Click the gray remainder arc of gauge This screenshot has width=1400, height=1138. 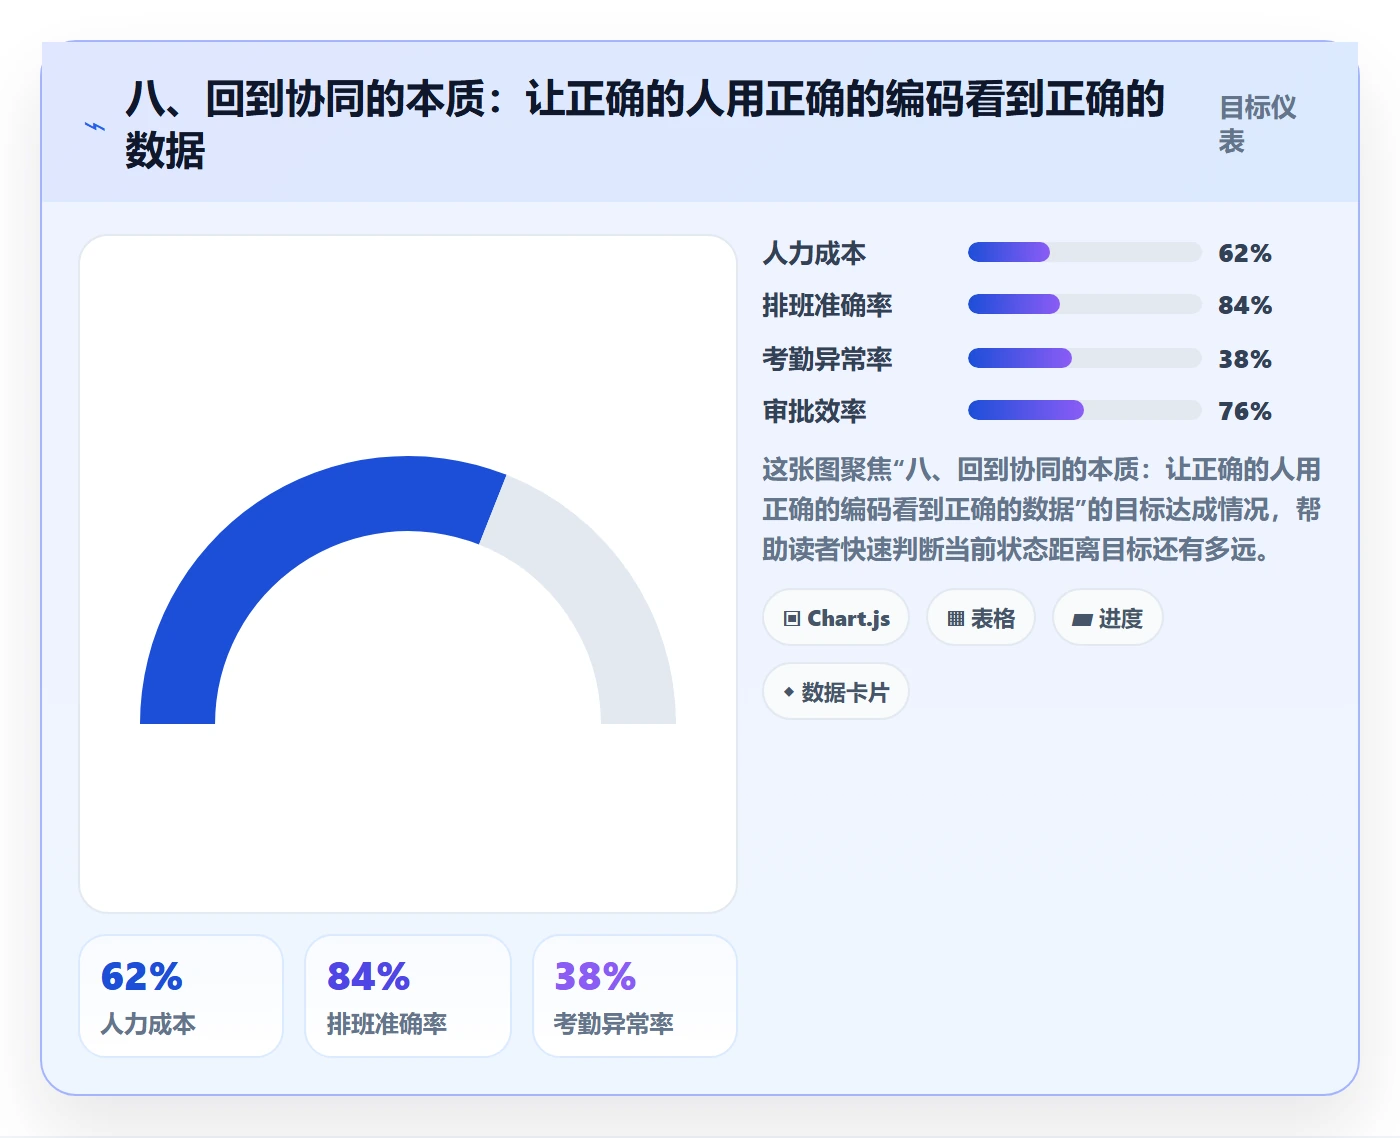pyautogui.click(x=600, y=590)
